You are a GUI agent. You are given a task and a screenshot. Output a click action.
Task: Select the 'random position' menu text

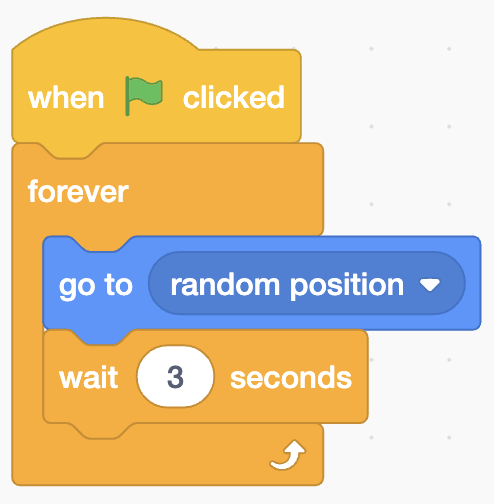pos(287,285)
